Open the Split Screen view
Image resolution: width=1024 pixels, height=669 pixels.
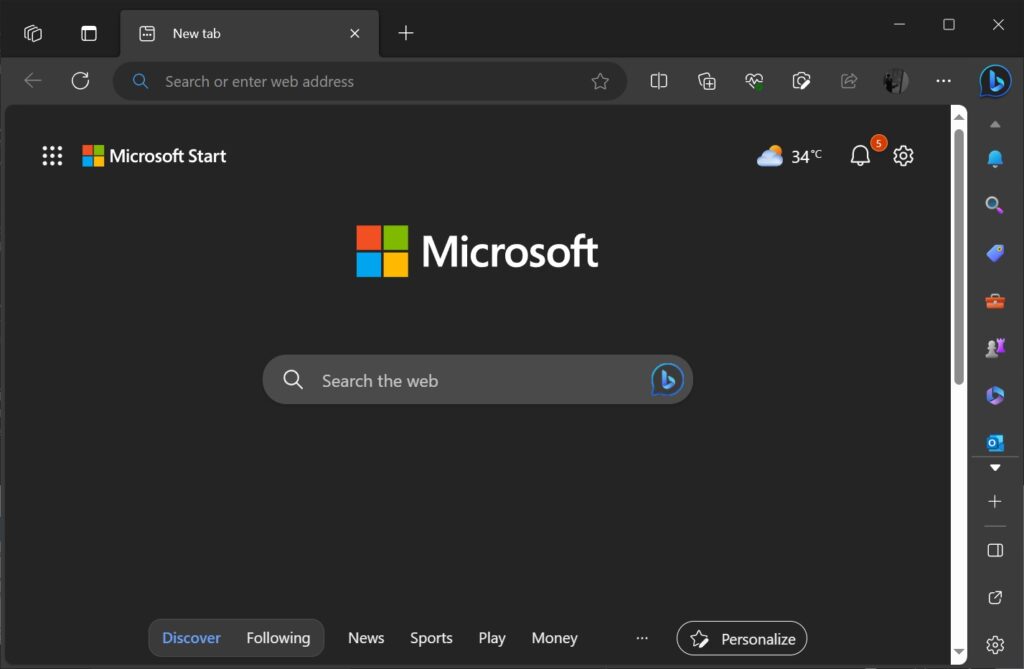coord(658,81)
